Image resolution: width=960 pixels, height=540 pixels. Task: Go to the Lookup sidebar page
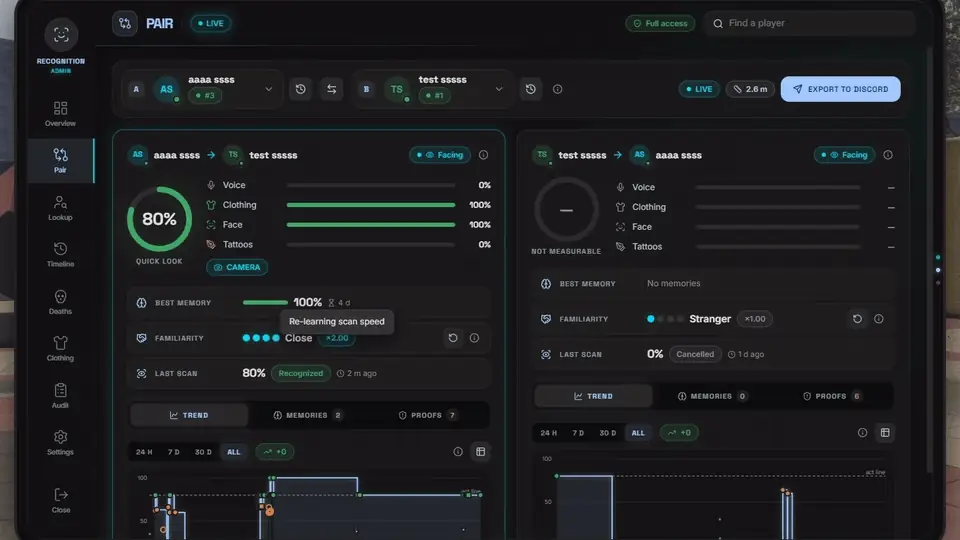[x=60, y=208]
